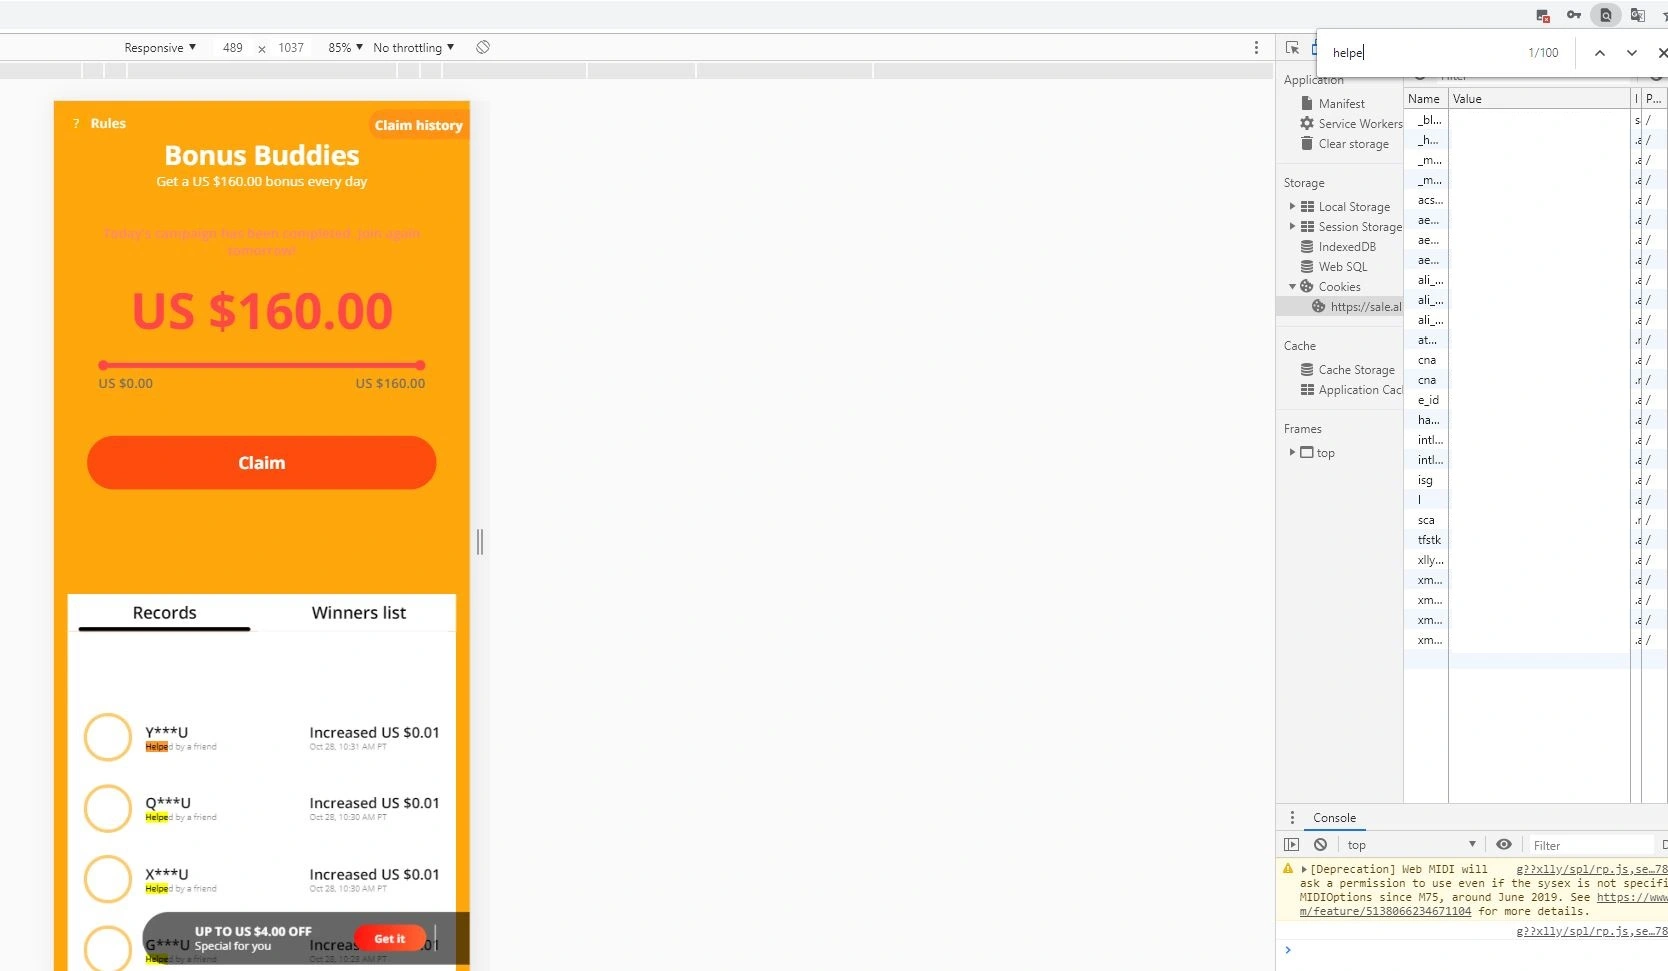Click the viewport height field 1037

(291, 47)
